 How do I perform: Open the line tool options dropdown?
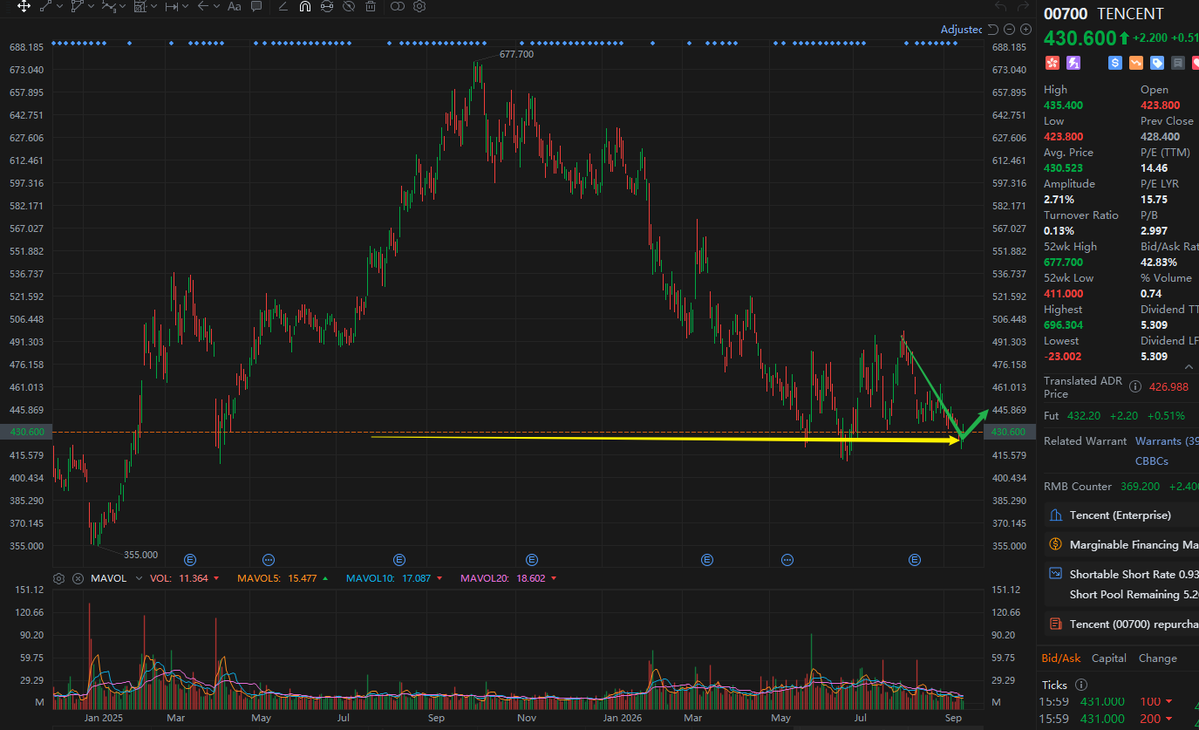tap(60, 6)
